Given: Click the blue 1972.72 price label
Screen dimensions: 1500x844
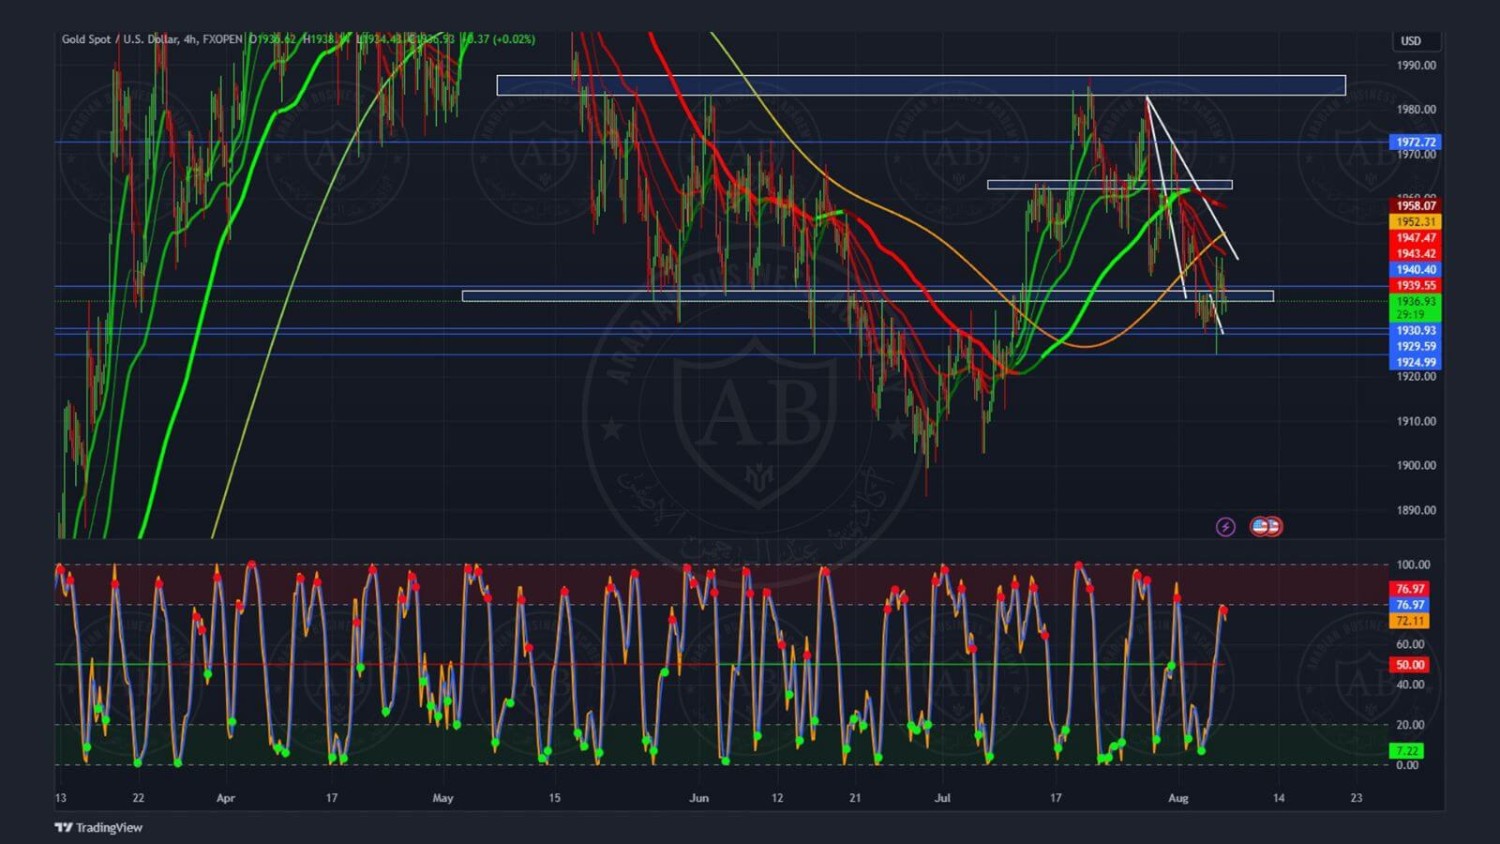Looking at the screenshot, I should click(x=1415, y=142).
